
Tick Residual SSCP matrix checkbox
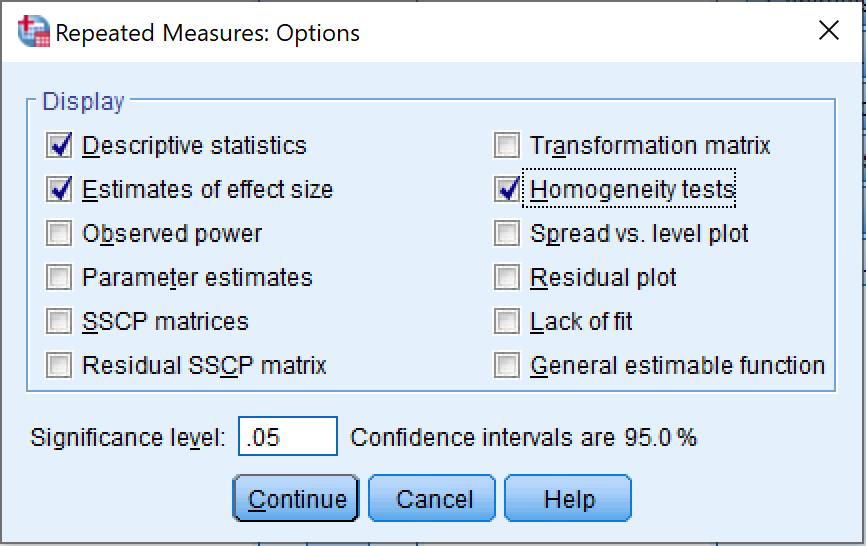[x=60, y=366]
